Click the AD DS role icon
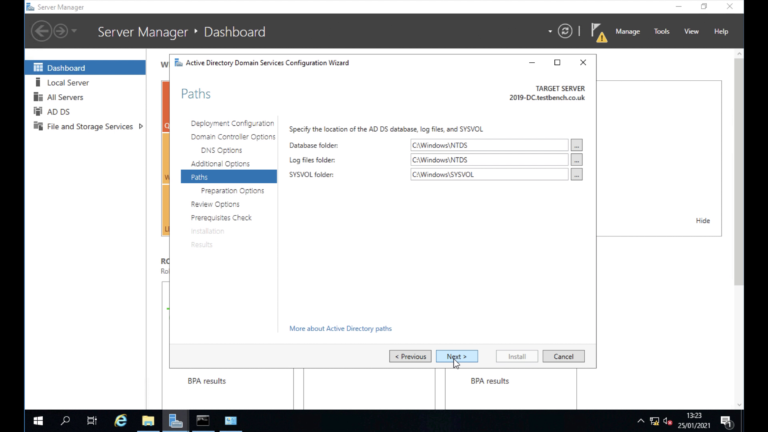This screenshot has width=768, height=432. click(x=38, y=112)
